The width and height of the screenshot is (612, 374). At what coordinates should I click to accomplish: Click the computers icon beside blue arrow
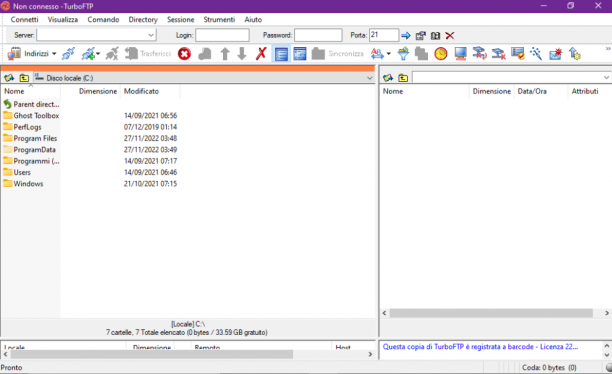[420, 36]
